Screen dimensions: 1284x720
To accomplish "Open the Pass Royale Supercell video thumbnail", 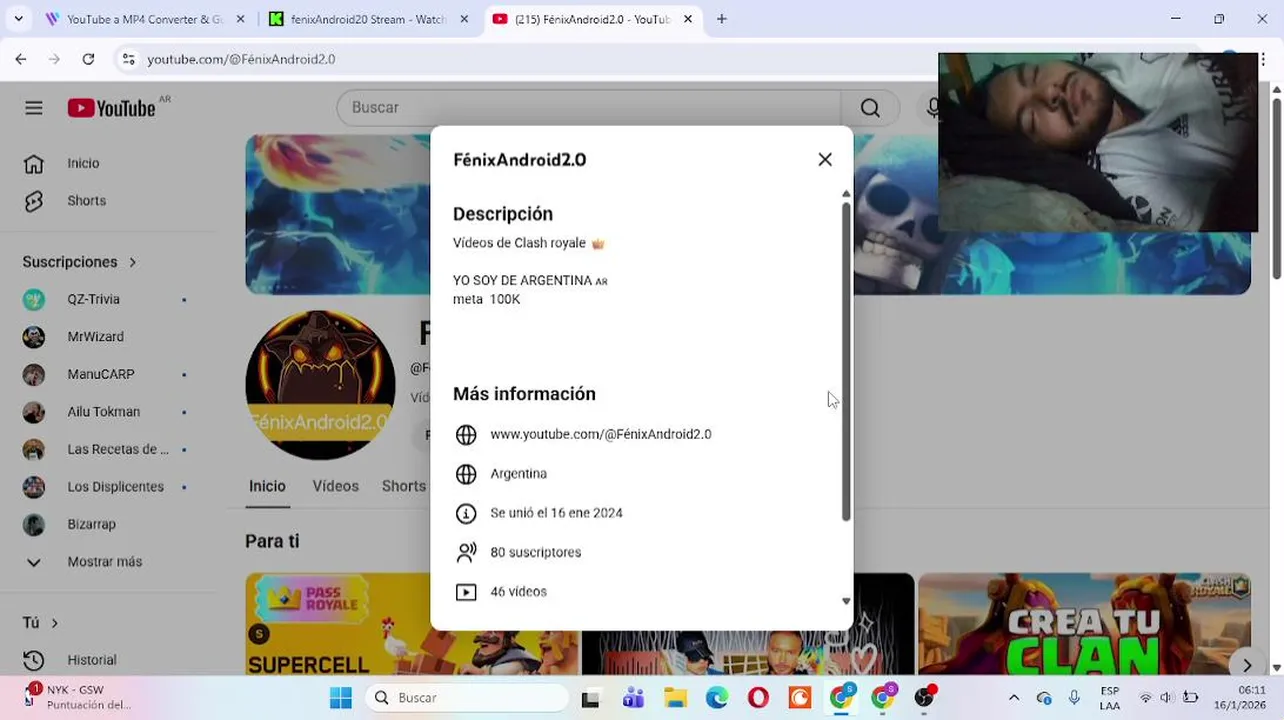I will coord(411,624).
